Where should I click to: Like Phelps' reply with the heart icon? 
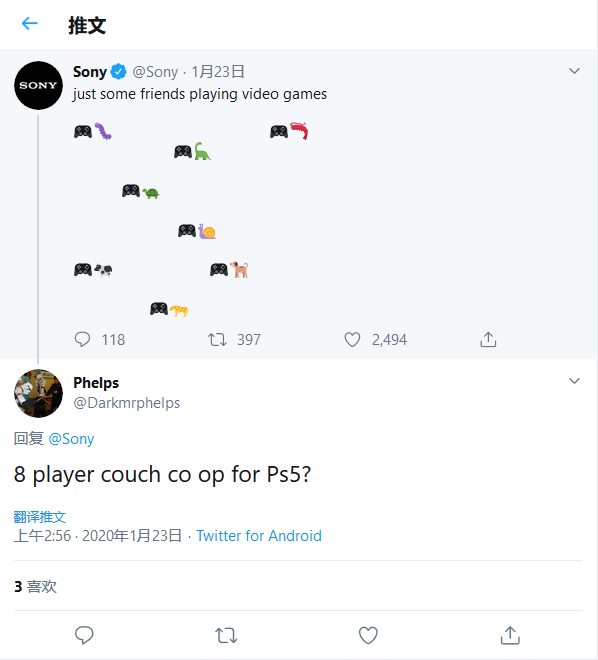(368, 635)
